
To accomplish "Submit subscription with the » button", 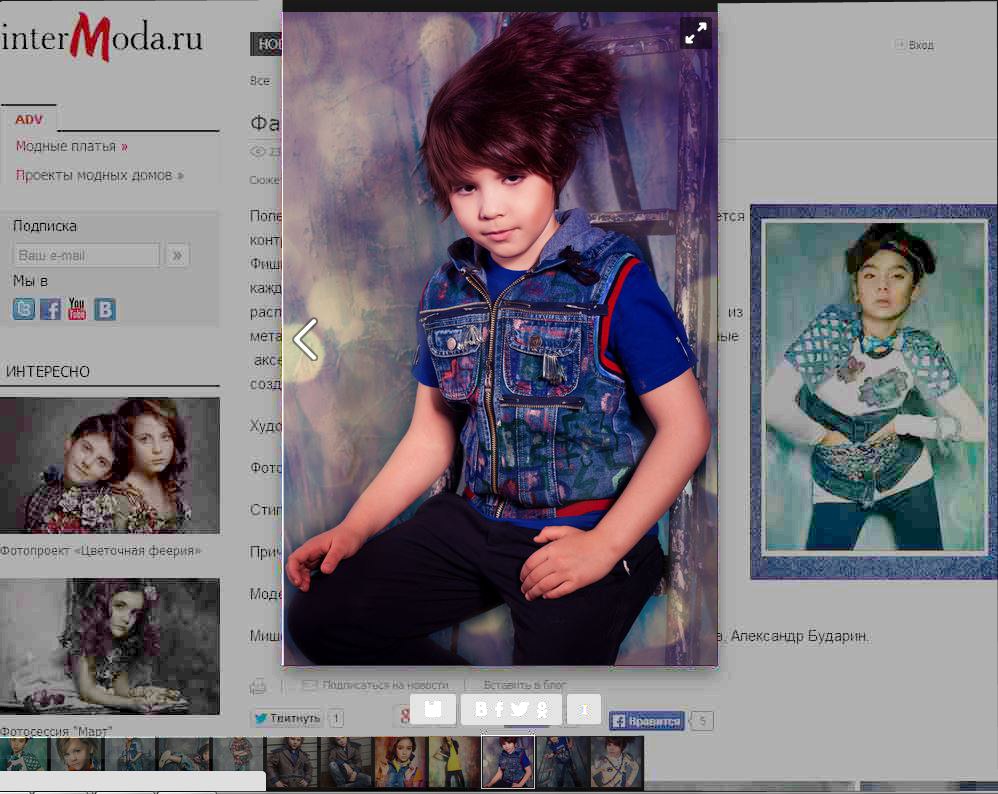I will click(x=177, y=255).
